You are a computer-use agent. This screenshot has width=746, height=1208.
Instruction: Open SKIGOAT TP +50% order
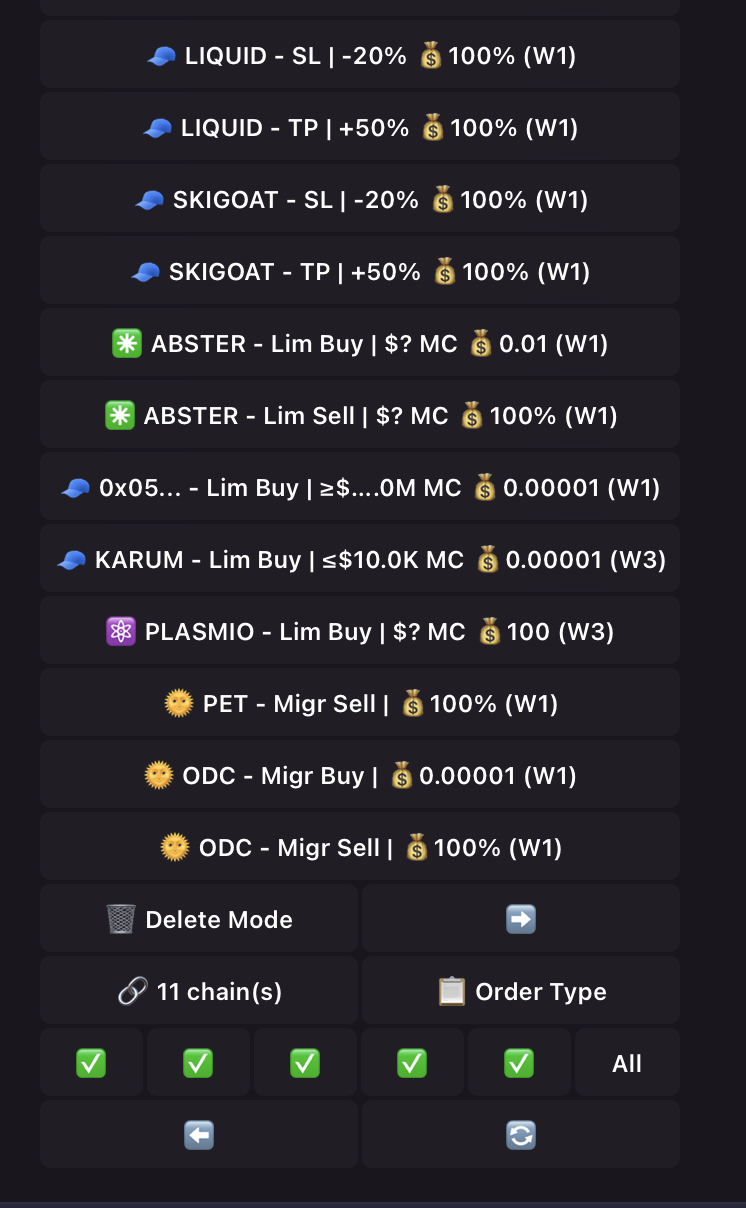tap(360, 272)
